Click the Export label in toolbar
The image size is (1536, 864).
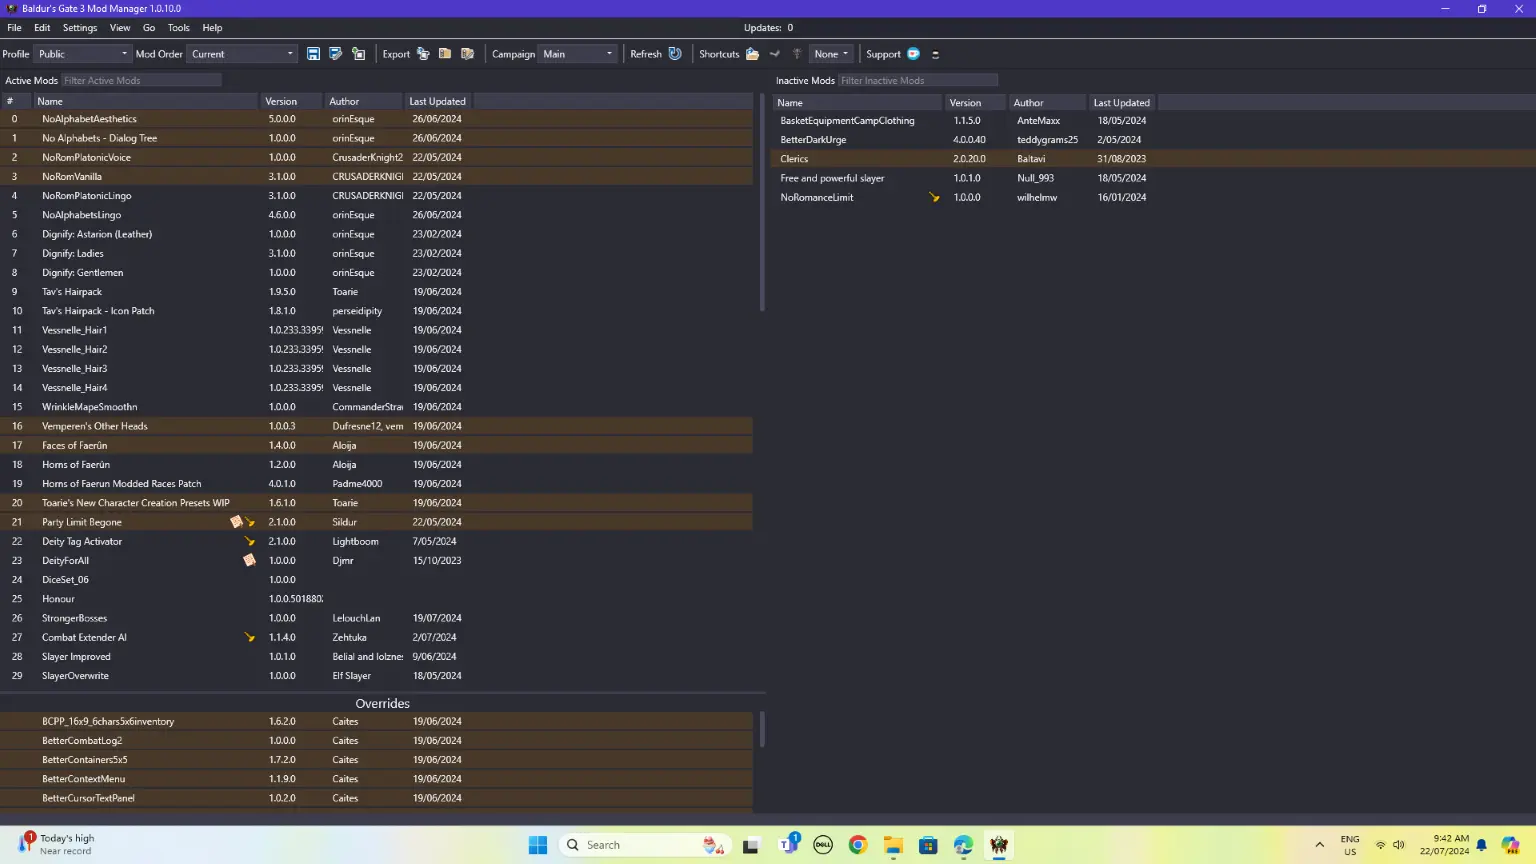[396, 54]
